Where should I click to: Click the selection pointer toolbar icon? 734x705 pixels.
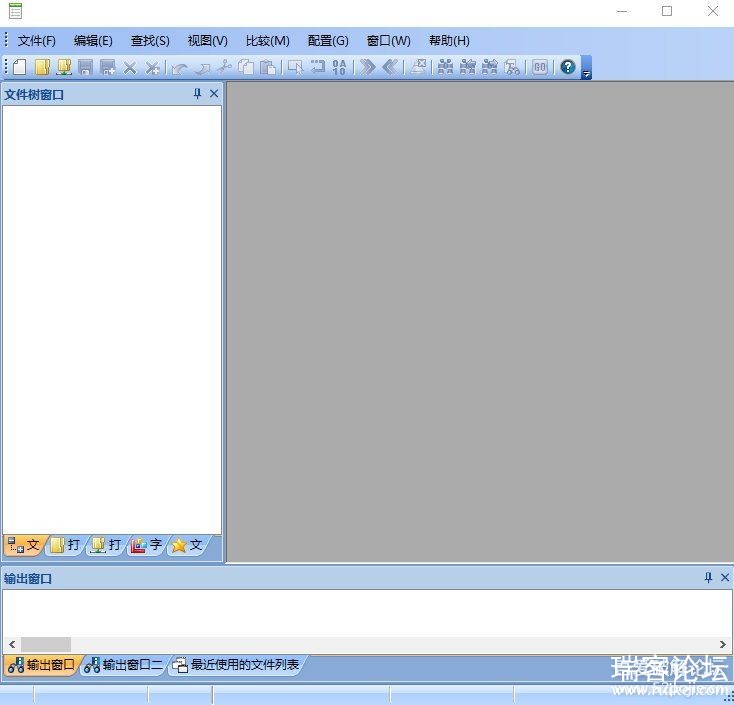(x=295, y=67)
